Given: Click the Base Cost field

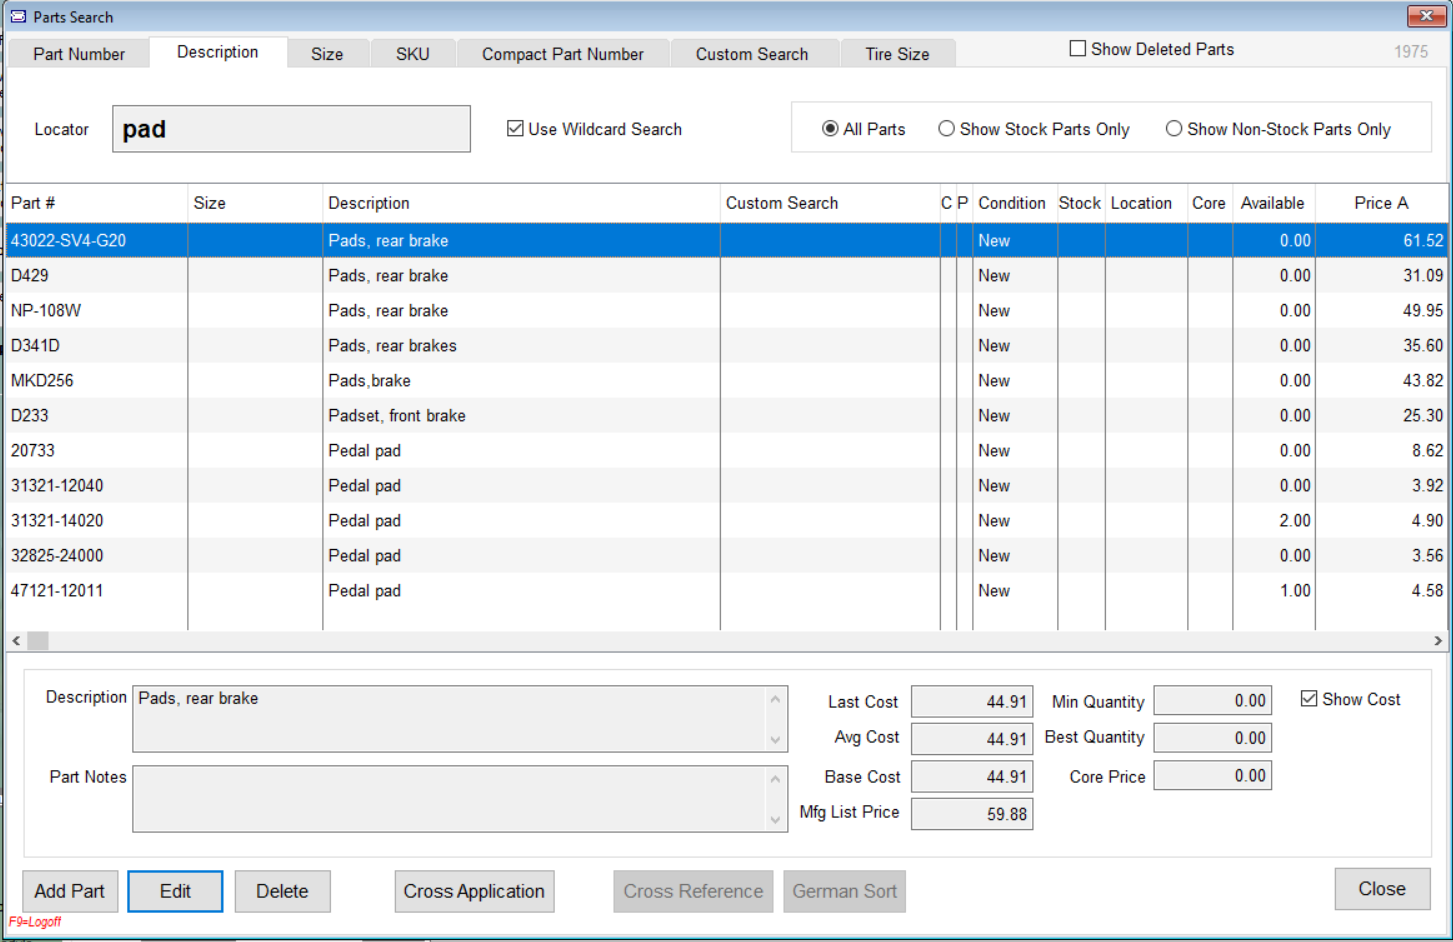Looking at the screenshot, I should click(972, 776).
